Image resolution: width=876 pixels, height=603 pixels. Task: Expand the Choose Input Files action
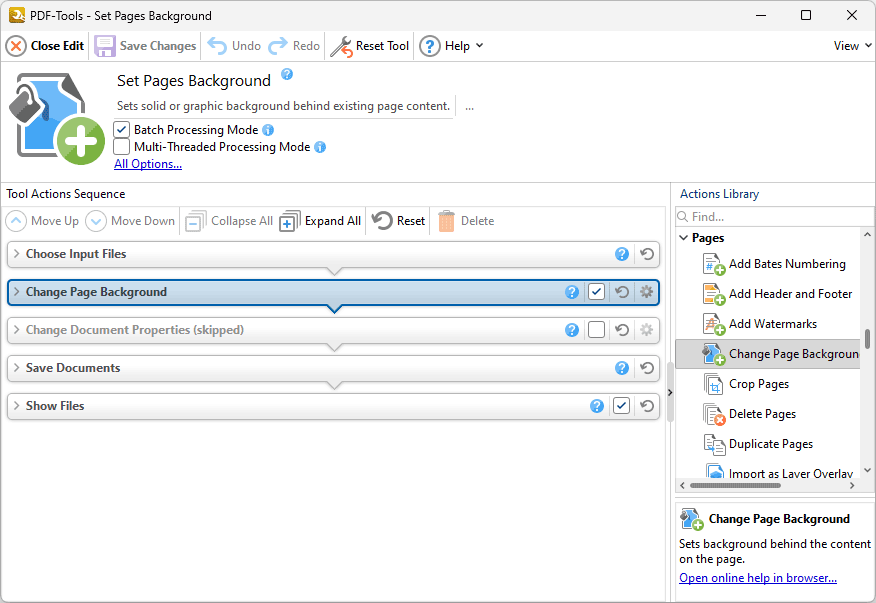click(17, 254)
